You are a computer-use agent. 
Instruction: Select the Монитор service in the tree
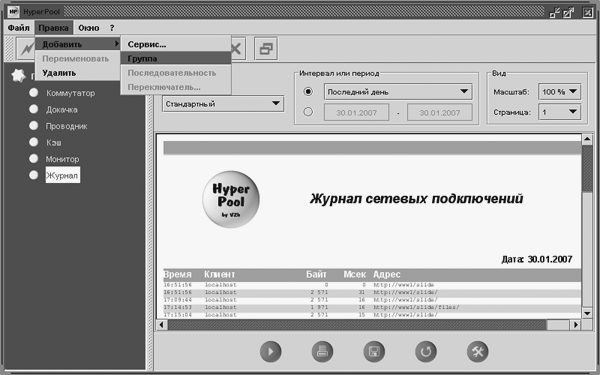62,159
